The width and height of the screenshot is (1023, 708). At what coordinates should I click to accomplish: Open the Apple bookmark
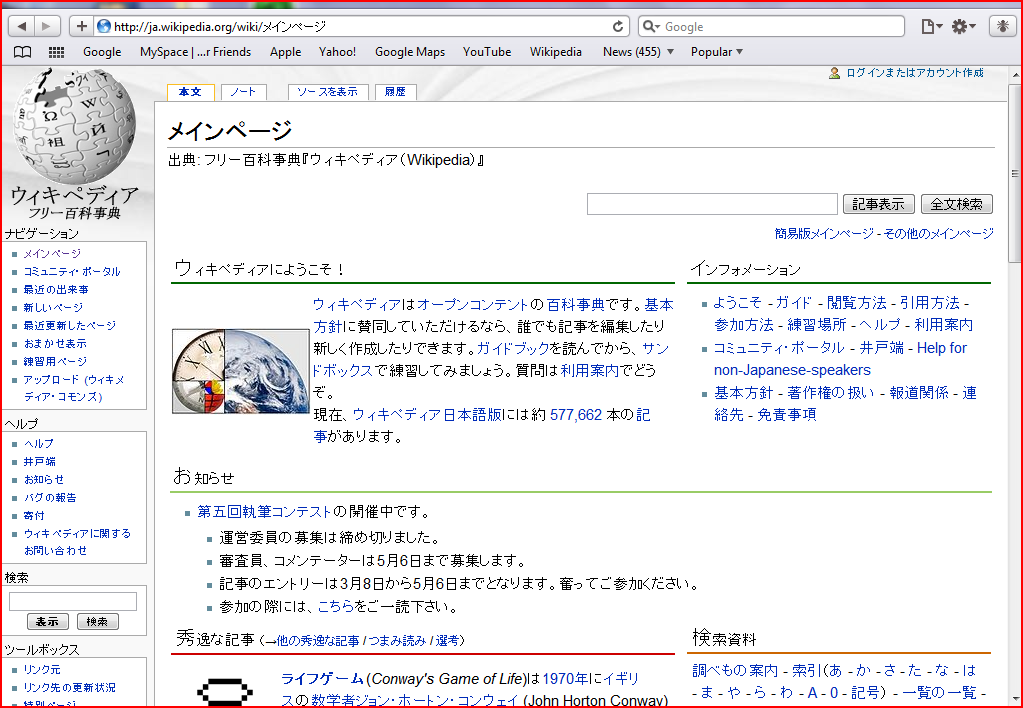285,52
